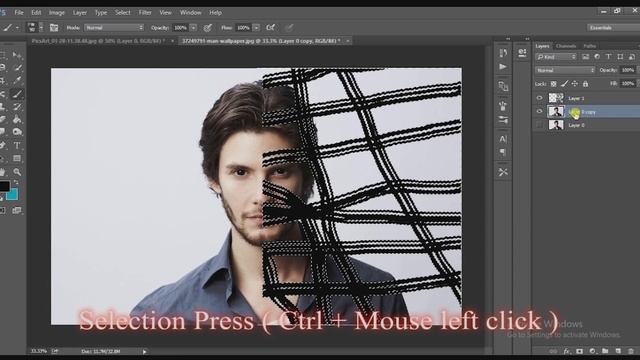
Task: Open the Layer menu
Action: tap(80, 13)
